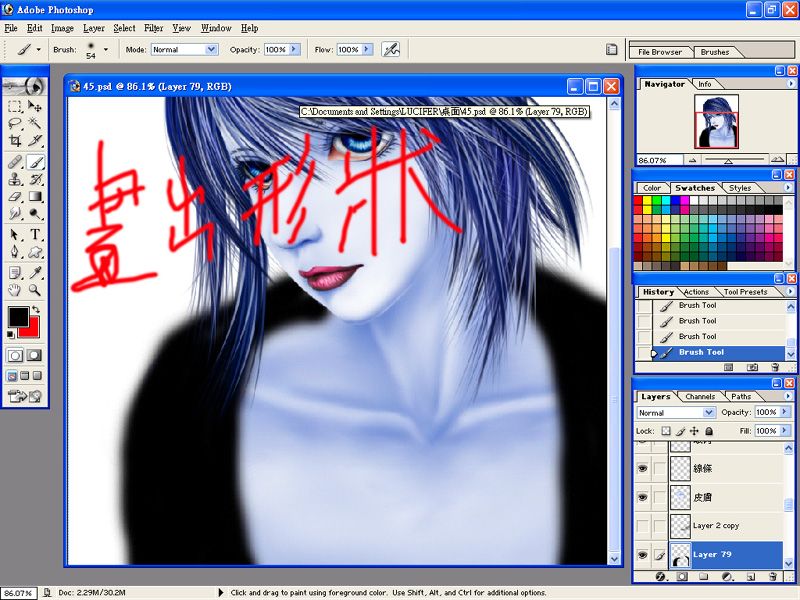This screenshot has height=600, width=800.
Task: Select the Lasso tool
Action: tap(15, 123)
